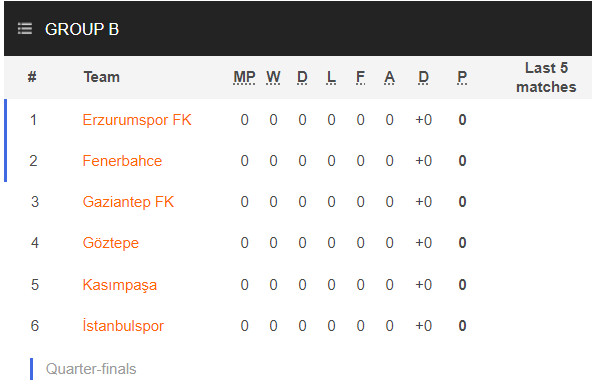Open the Göztepe team link
The image size is (592, 392).
(x=111, y=242)
